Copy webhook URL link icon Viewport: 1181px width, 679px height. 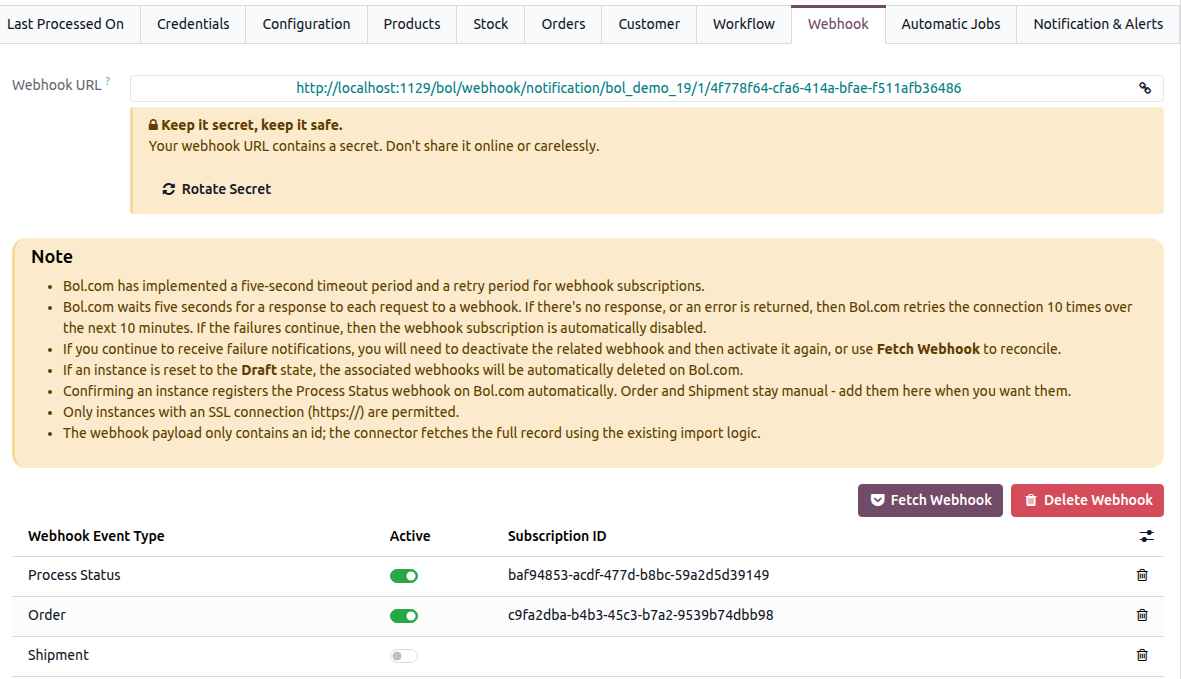point(1145,88)
